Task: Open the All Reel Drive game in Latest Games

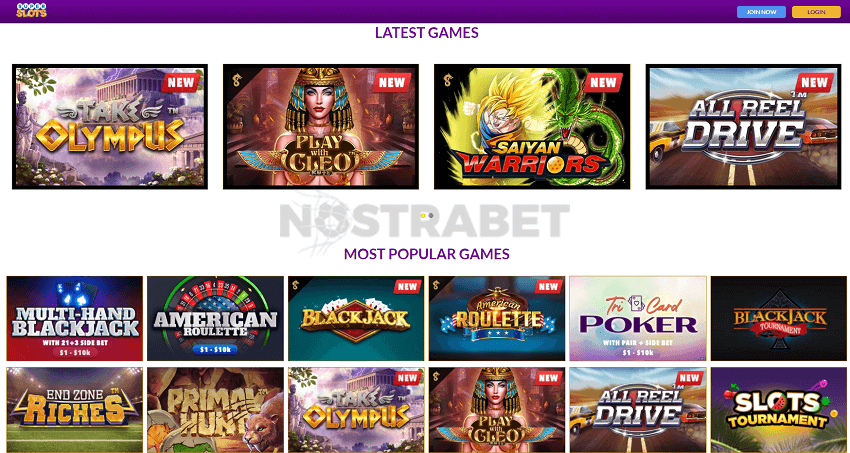Action: 743,127
